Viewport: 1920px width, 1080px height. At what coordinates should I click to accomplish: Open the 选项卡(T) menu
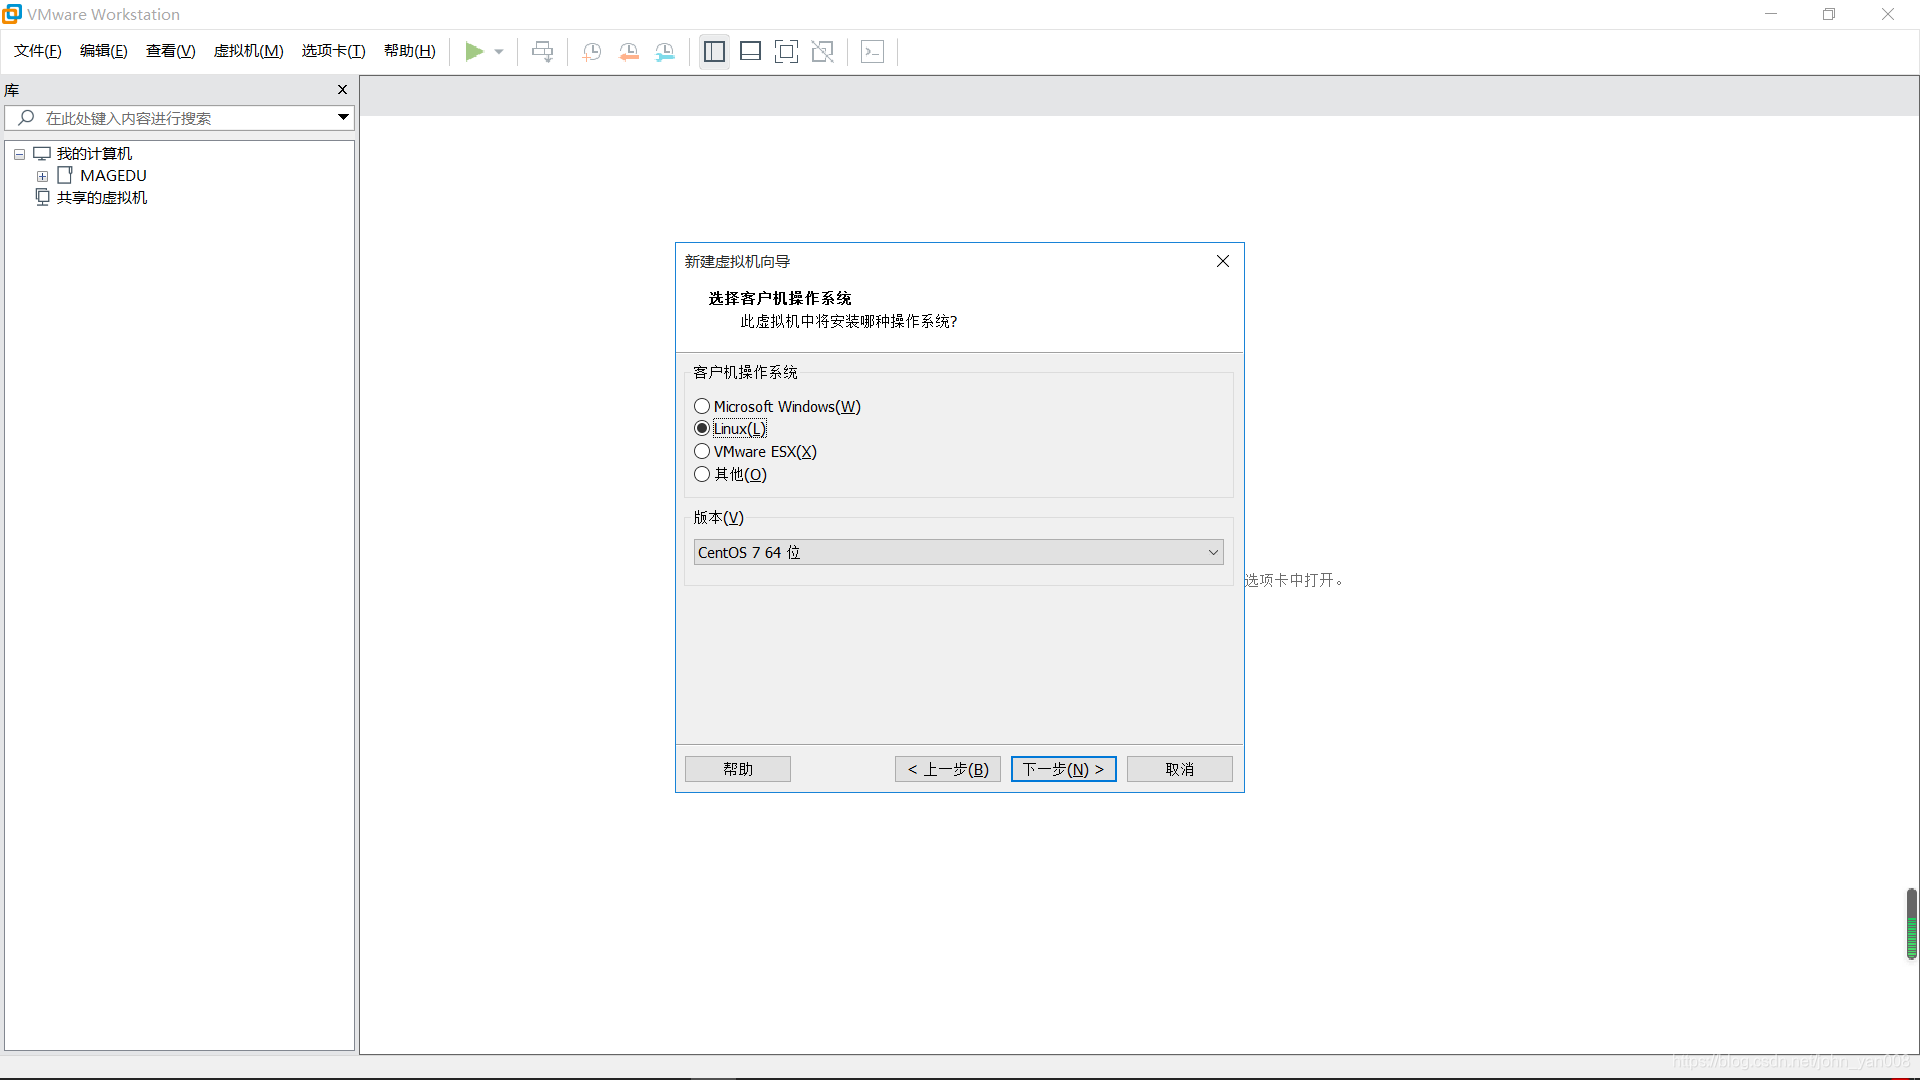pos(333,51)
